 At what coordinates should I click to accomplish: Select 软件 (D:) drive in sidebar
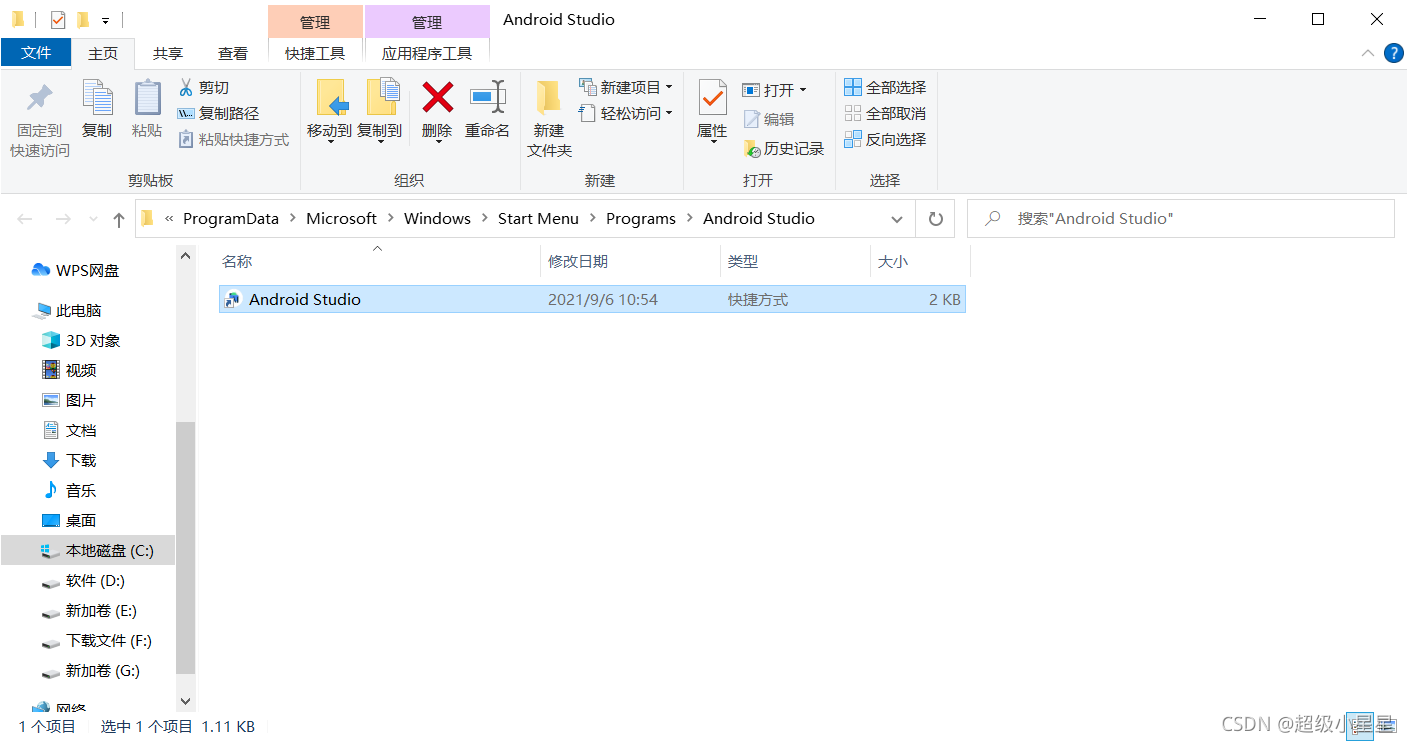point(83,580)
